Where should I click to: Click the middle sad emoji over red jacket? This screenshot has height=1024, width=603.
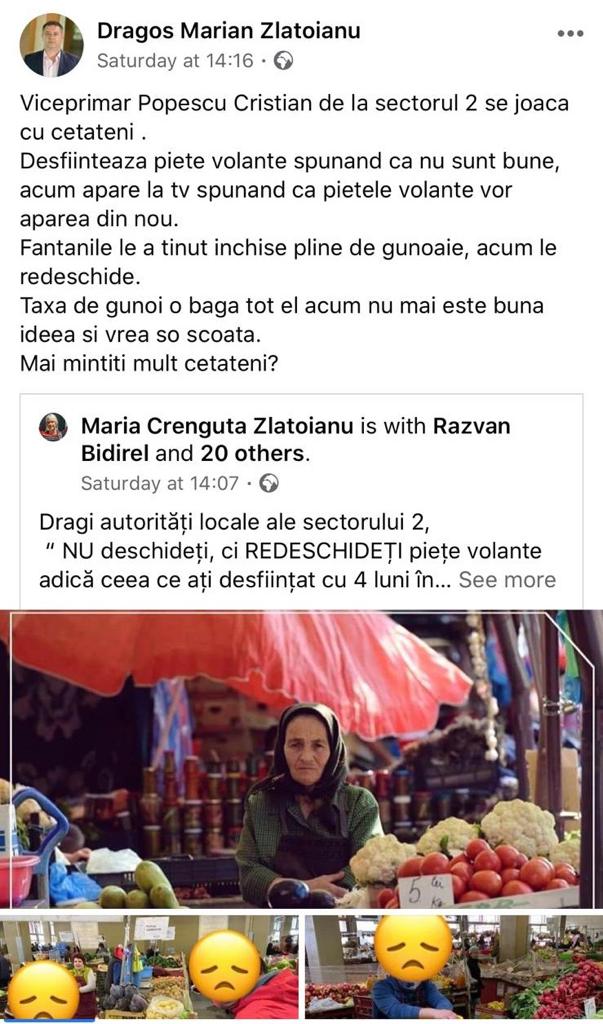click(226, 965)
